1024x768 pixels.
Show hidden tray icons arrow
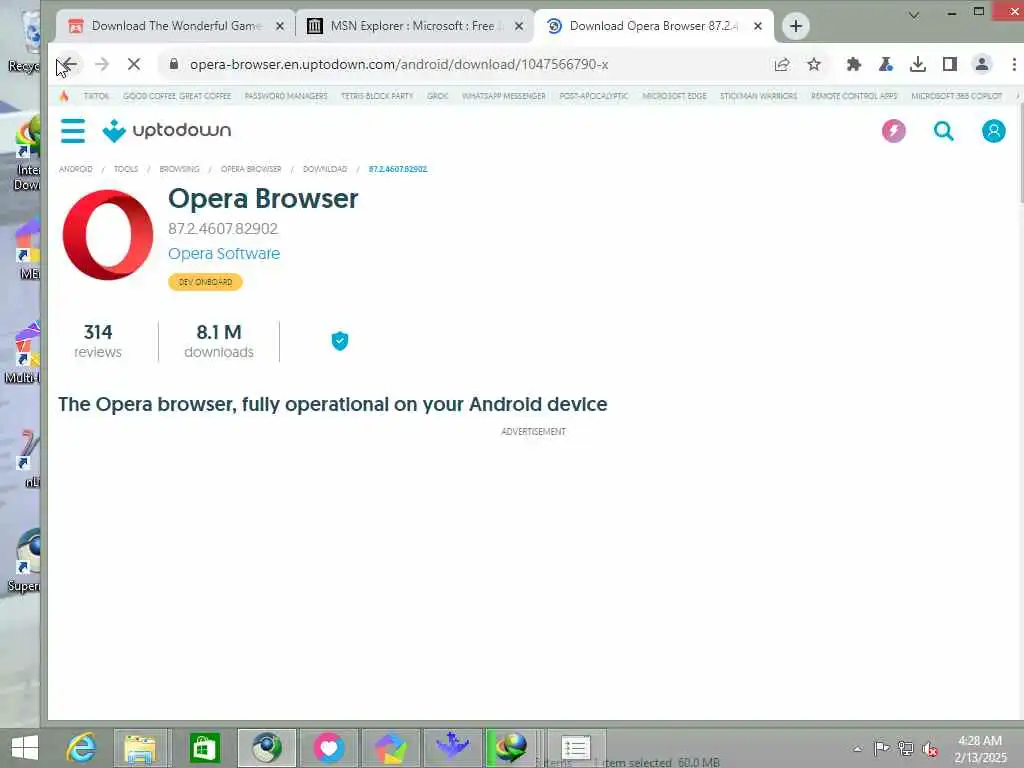coord(857,749)
